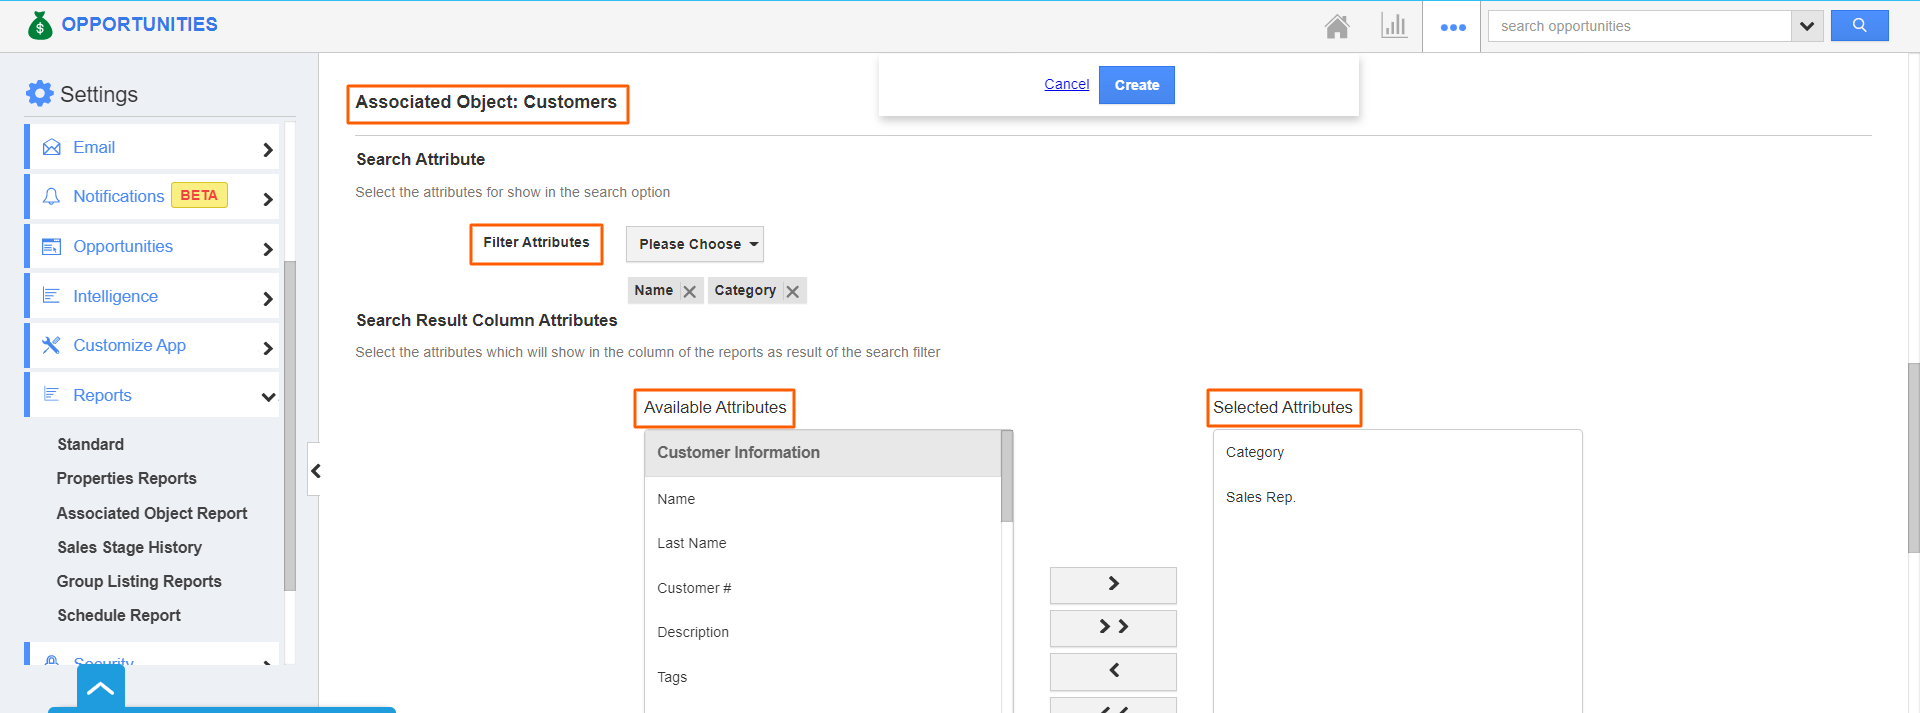Open Properties Reports

pyautogui.click(x=127, y=478)
